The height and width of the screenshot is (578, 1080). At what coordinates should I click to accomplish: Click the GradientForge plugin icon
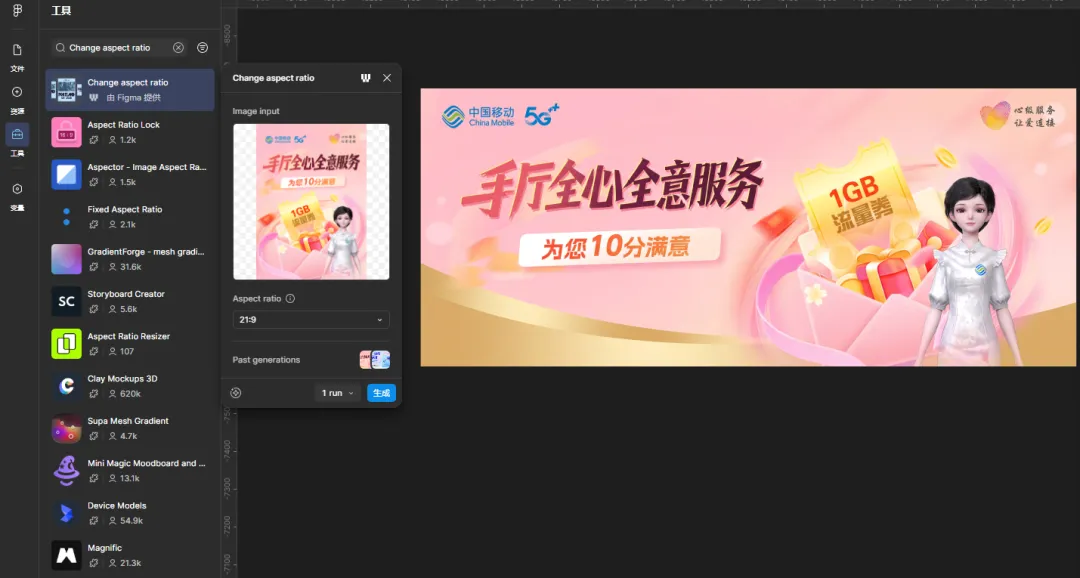coord(66,259)
